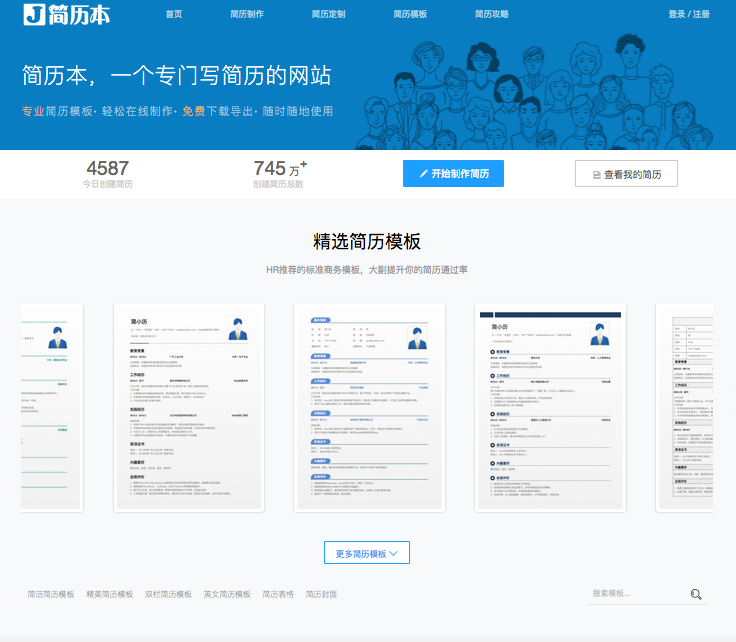The width and height of the screenshot is (736, 642).
Task: Click the 4587 今日创建简历 counter
Action: pos(107,174)
